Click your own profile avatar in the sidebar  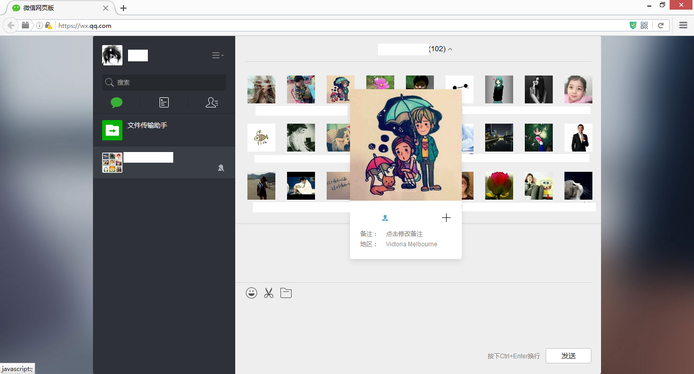(112, 55)
